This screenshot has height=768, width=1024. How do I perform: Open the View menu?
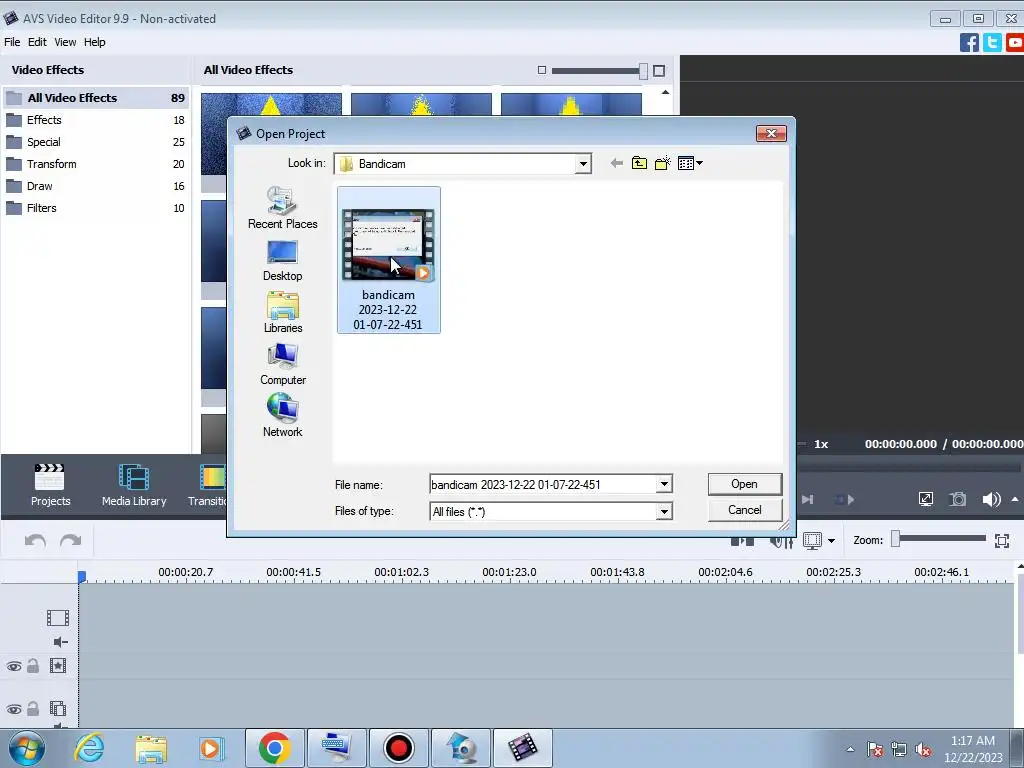click(65, 42)
